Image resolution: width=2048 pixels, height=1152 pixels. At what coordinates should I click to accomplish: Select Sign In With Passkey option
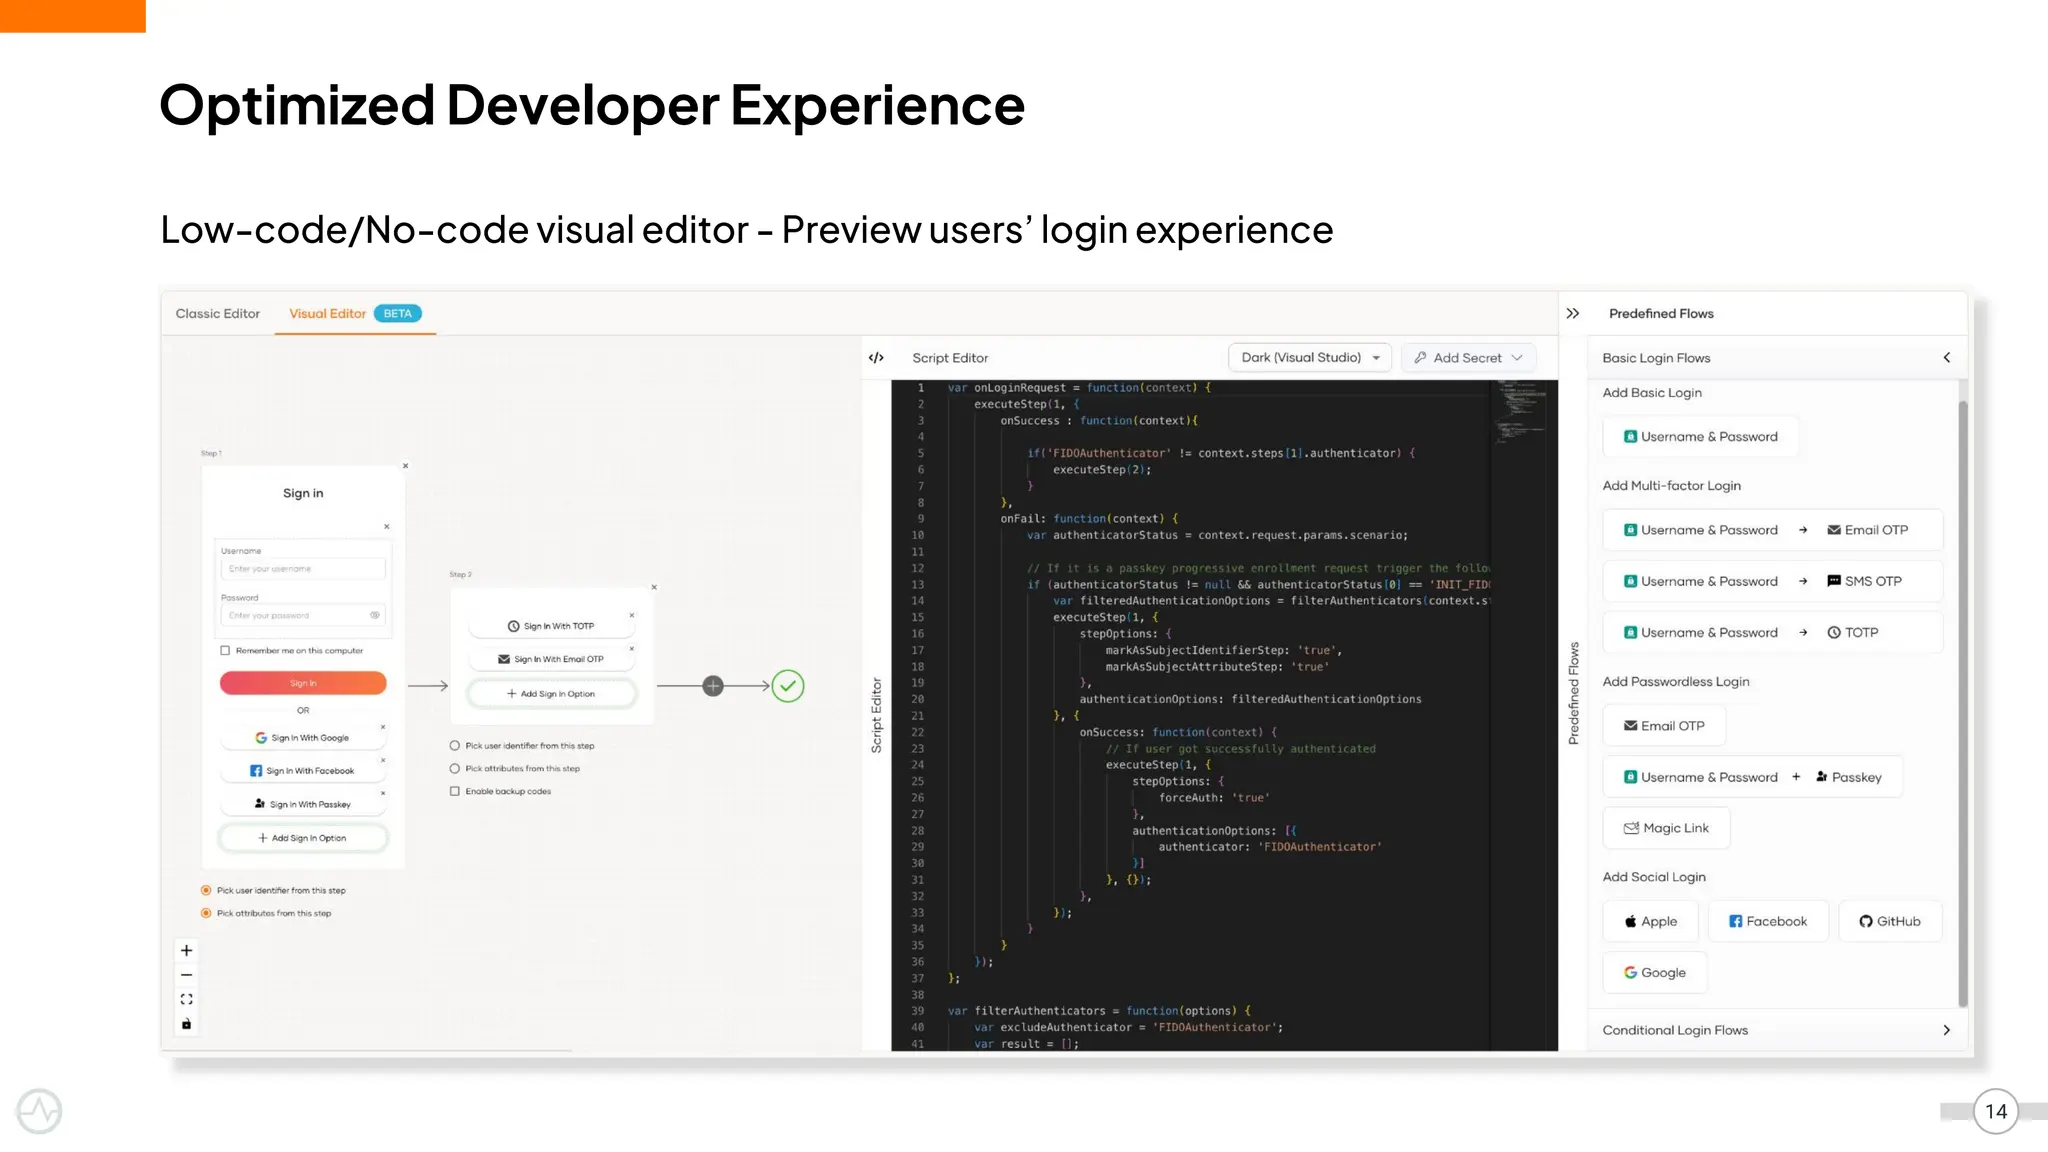[x=303, y=804]
